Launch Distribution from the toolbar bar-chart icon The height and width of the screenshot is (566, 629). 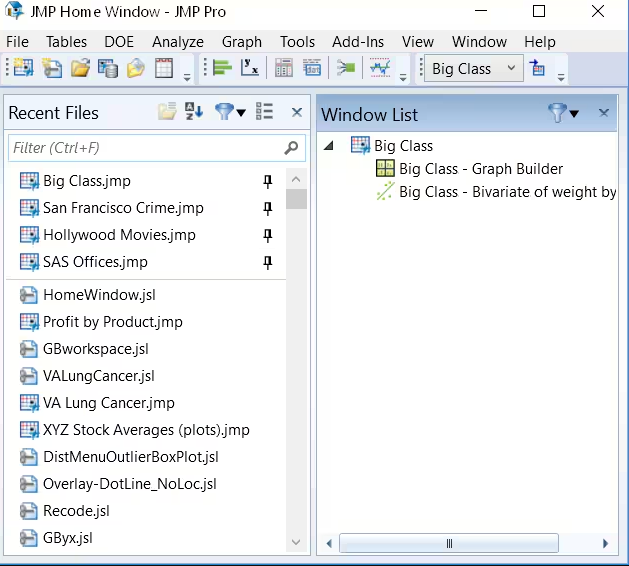tap(222, 68)
